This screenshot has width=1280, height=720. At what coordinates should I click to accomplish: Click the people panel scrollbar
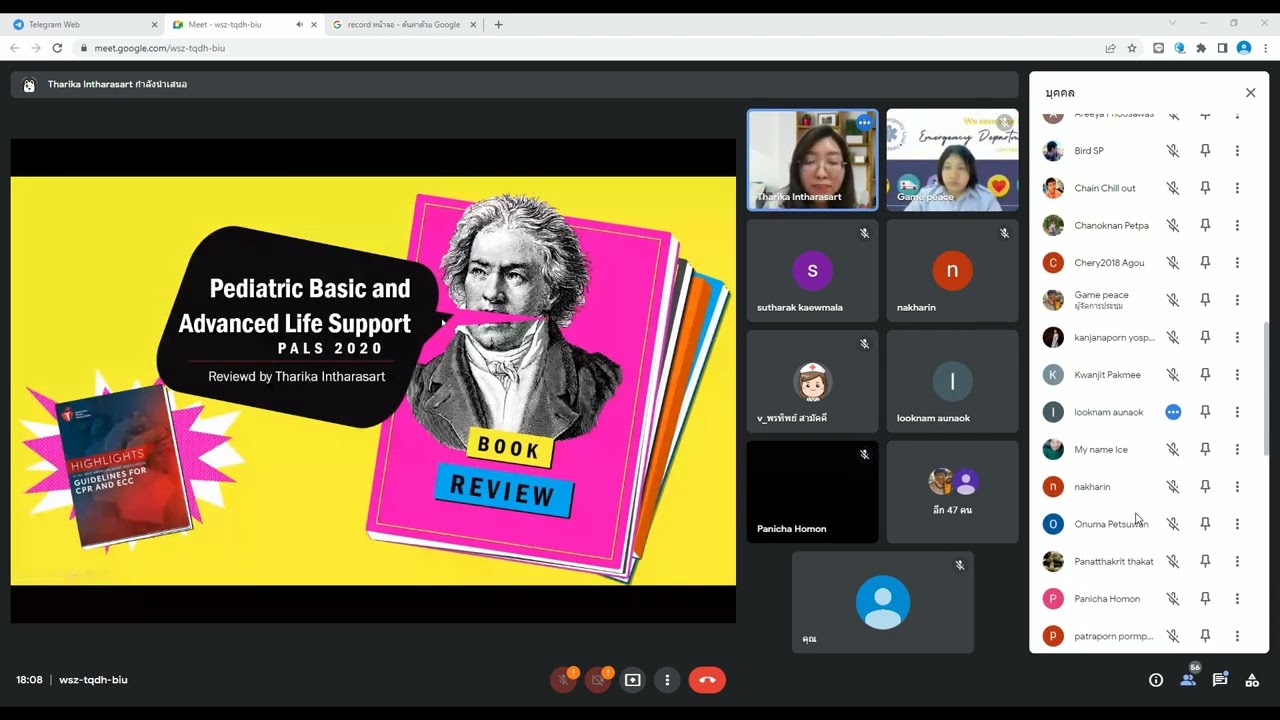[1266, 388]
